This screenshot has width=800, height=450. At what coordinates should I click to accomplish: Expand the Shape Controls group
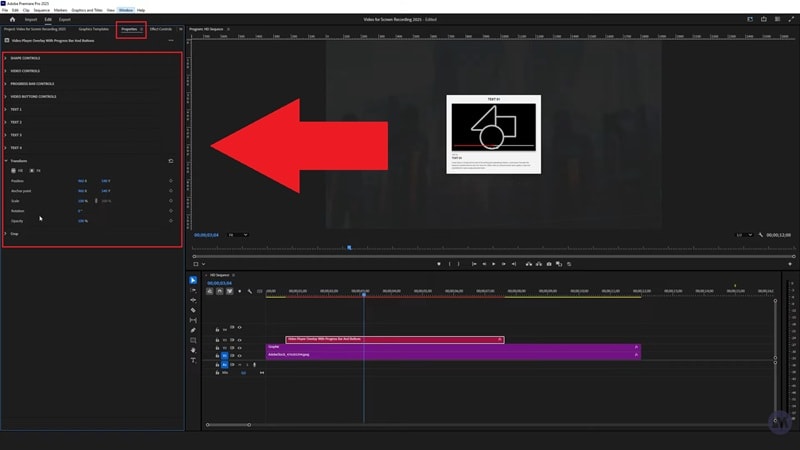click(6, 58)
